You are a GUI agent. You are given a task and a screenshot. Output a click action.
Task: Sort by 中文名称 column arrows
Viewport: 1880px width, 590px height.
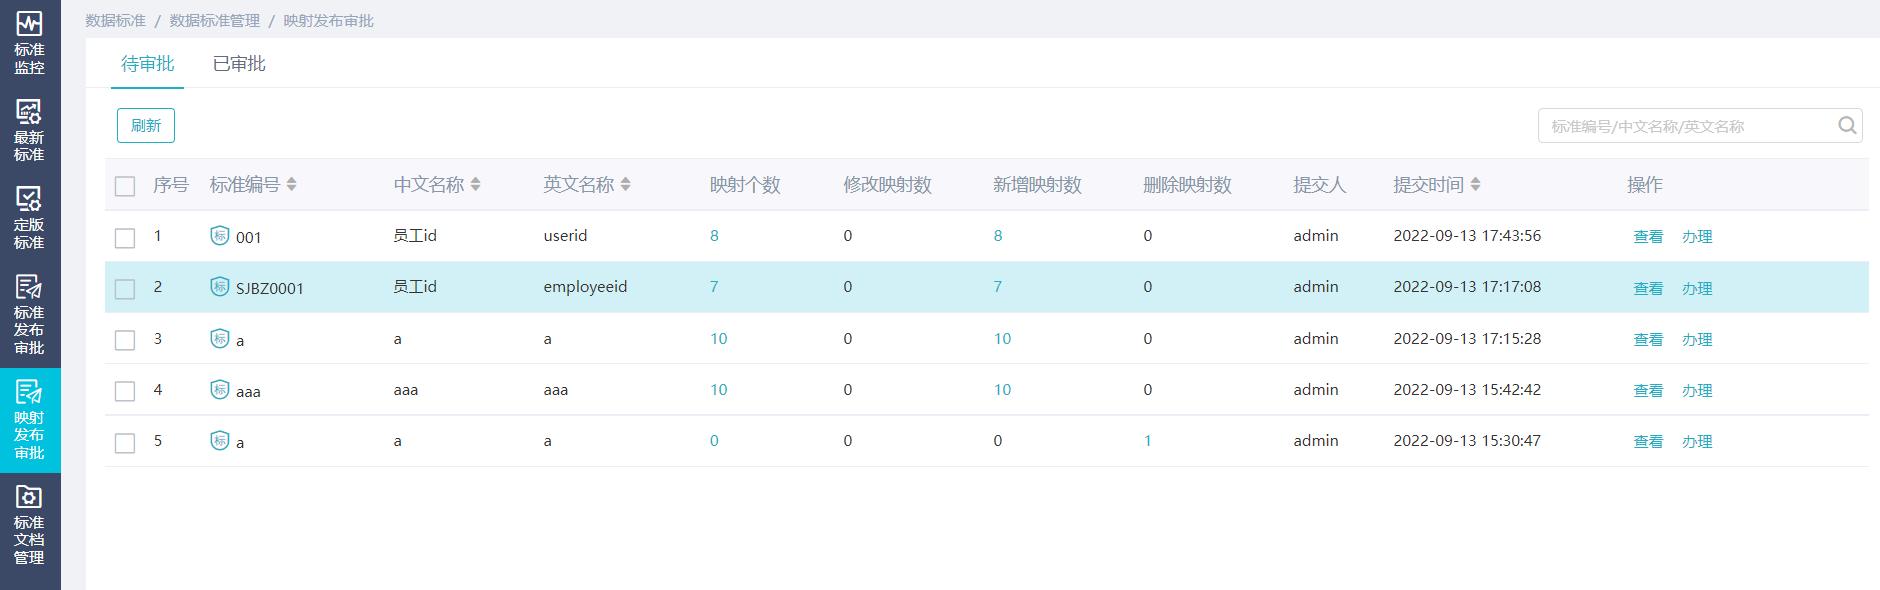tap(475, 185)
